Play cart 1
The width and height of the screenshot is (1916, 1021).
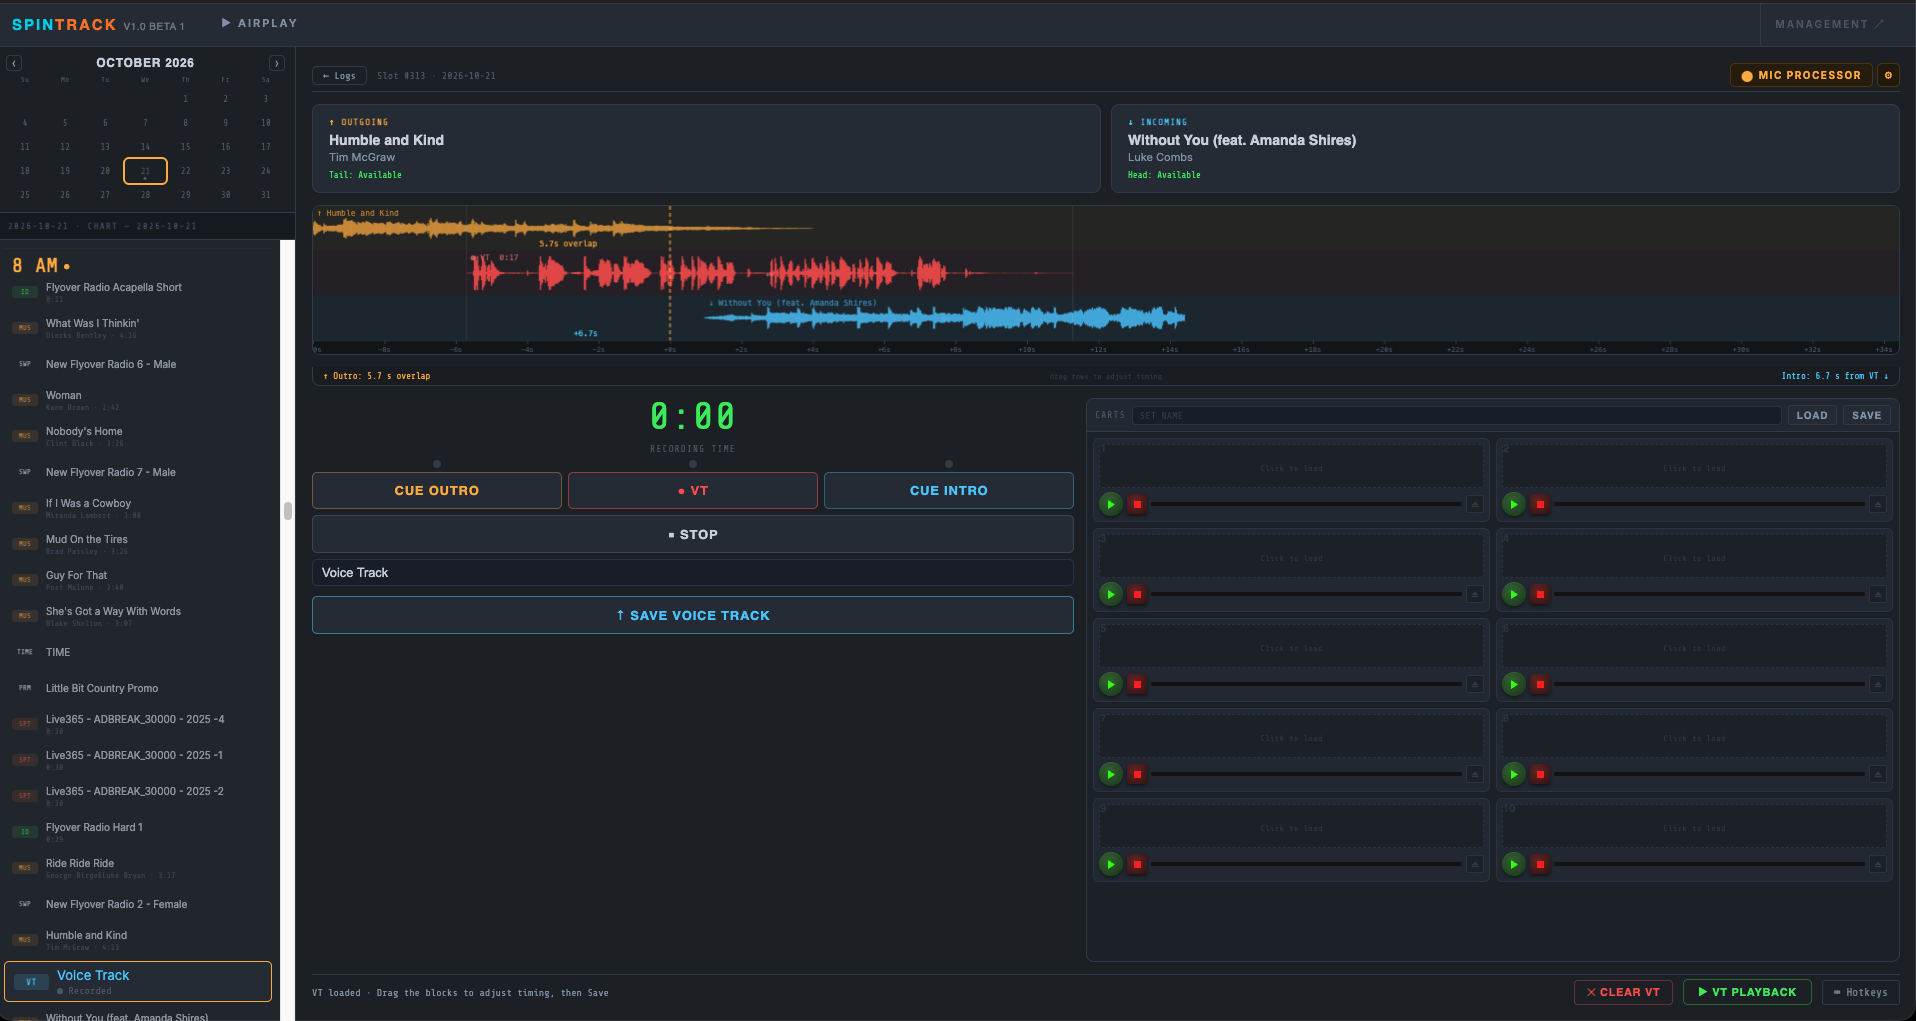pos(1110,504)
